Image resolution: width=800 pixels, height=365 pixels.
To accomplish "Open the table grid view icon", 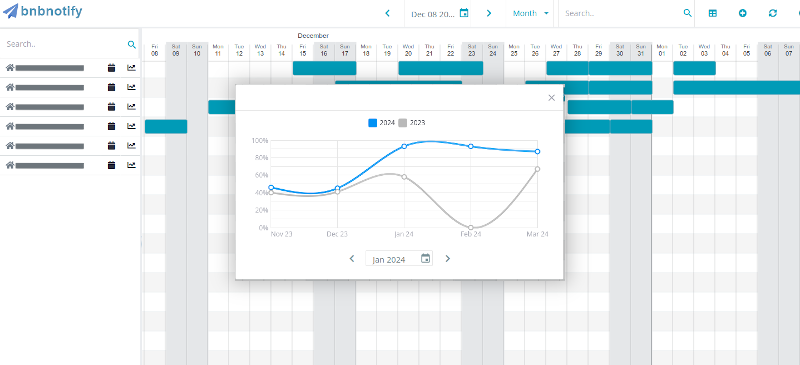I will point(713,13).
